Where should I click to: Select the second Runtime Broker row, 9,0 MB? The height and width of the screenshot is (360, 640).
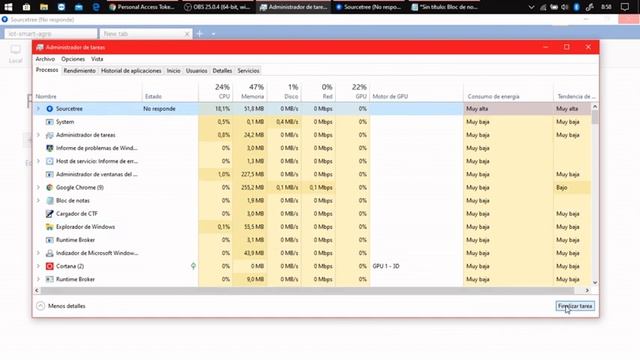pos(312,279)
